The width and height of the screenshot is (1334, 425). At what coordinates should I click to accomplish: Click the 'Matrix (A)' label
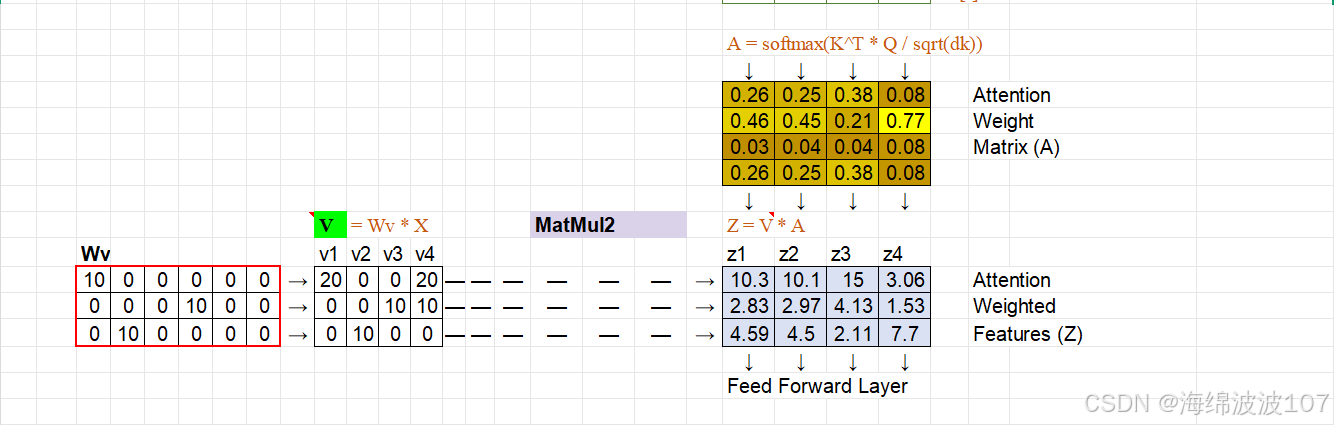(x=1016, y=148)
